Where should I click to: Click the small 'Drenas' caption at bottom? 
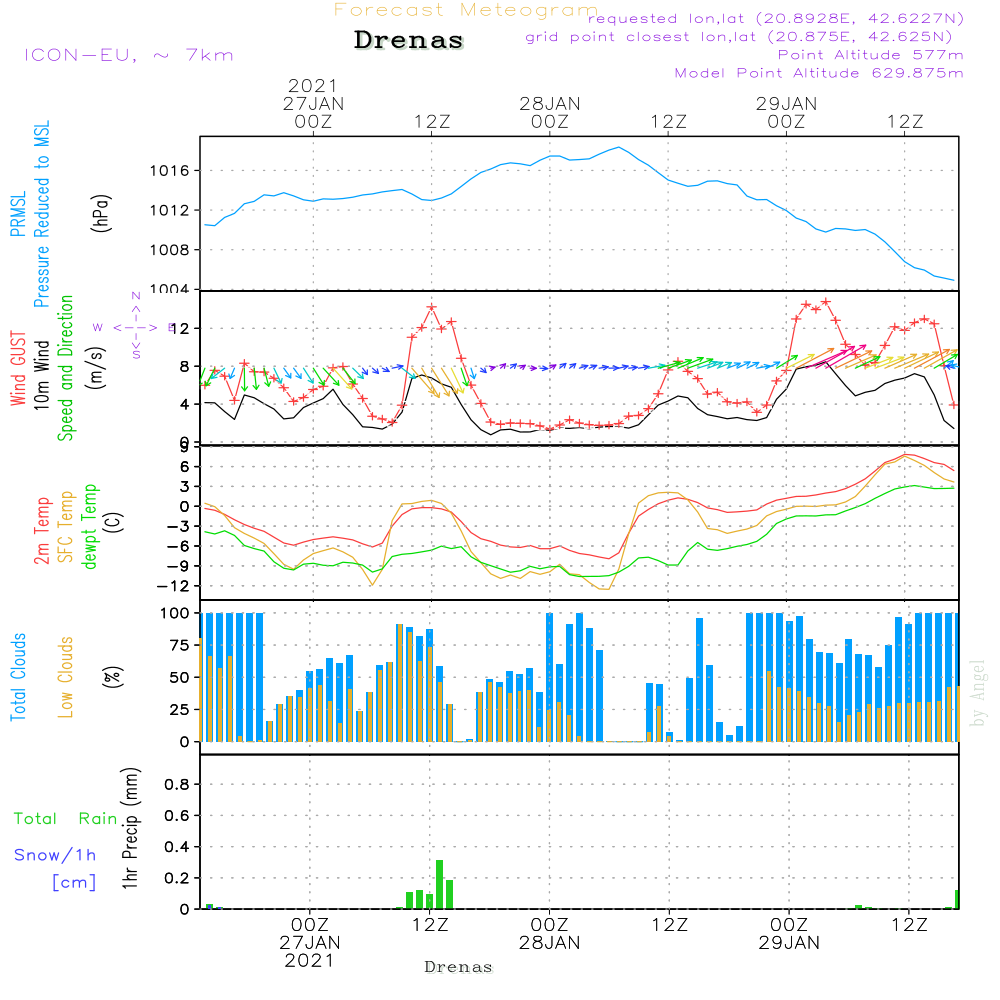(x=459, y=967)
